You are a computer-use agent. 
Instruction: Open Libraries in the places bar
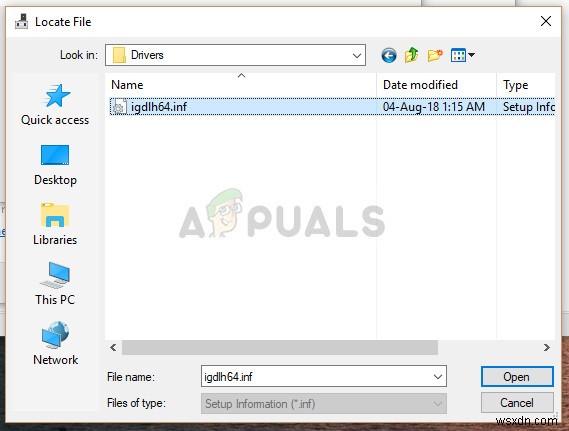coord(55,225)
